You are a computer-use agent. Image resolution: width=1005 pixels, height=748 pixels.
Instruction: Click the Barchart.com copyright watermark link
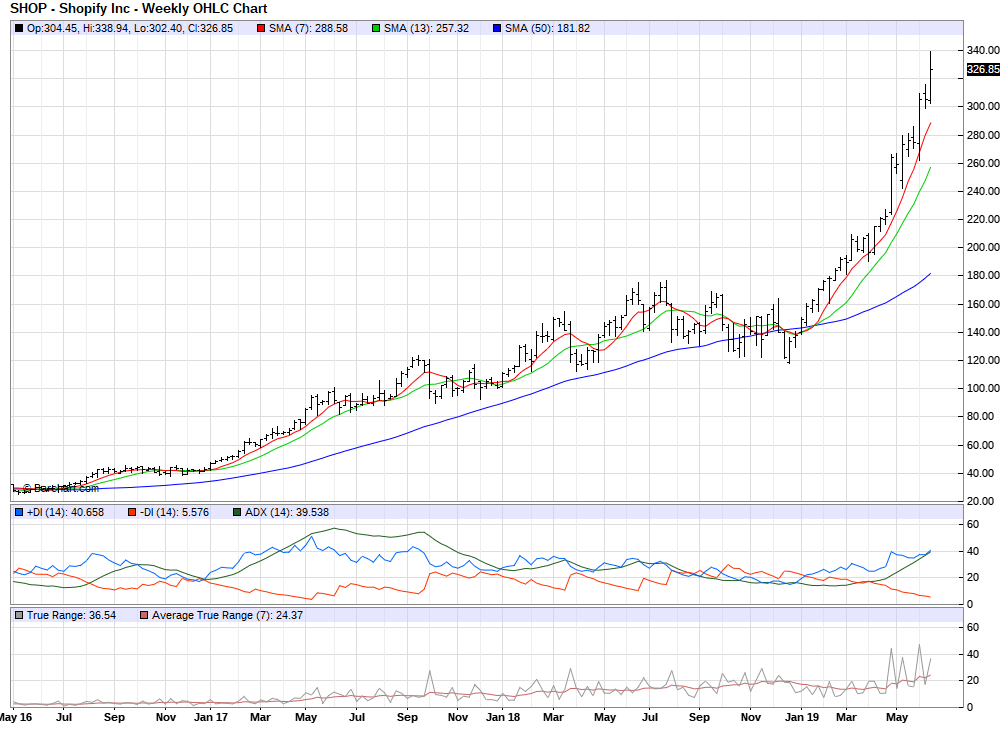click(61, 488)
